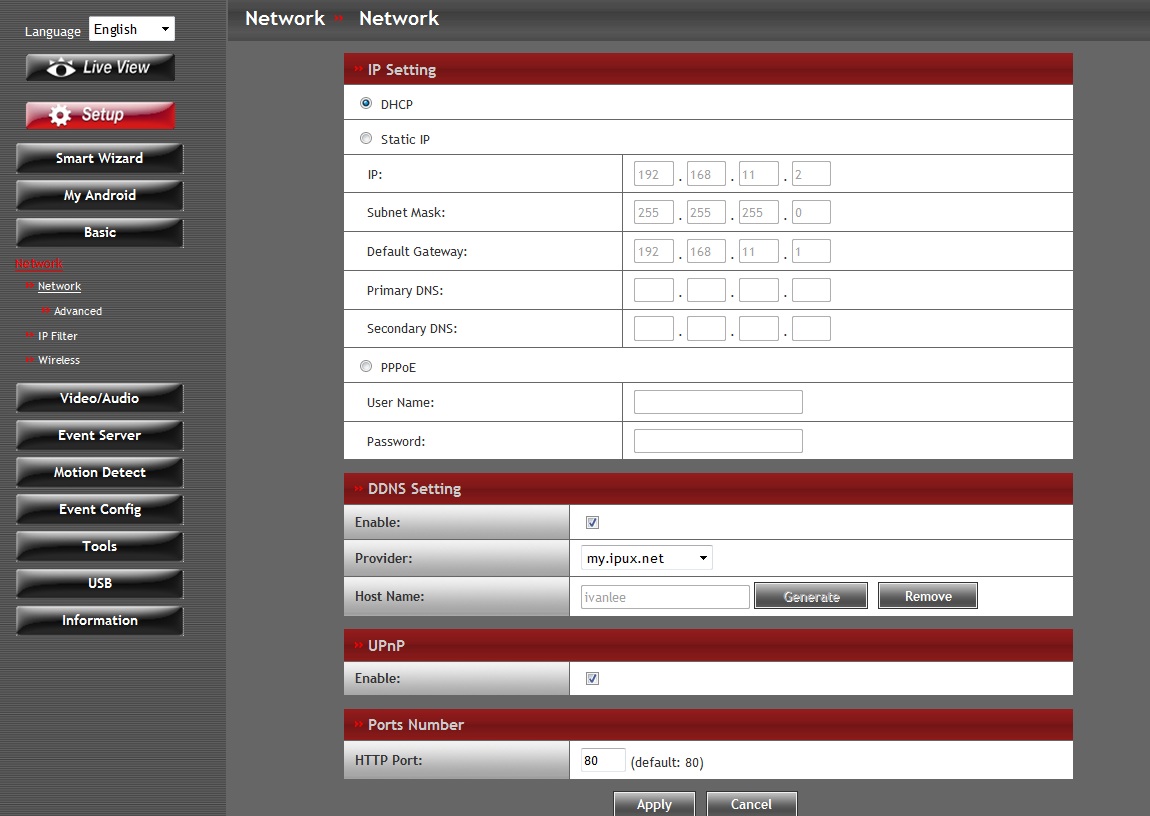The width and height of the screenshot is (1150, 816).
Task: Click first octet of Subnet Mask field
Action: click(653, 212)
